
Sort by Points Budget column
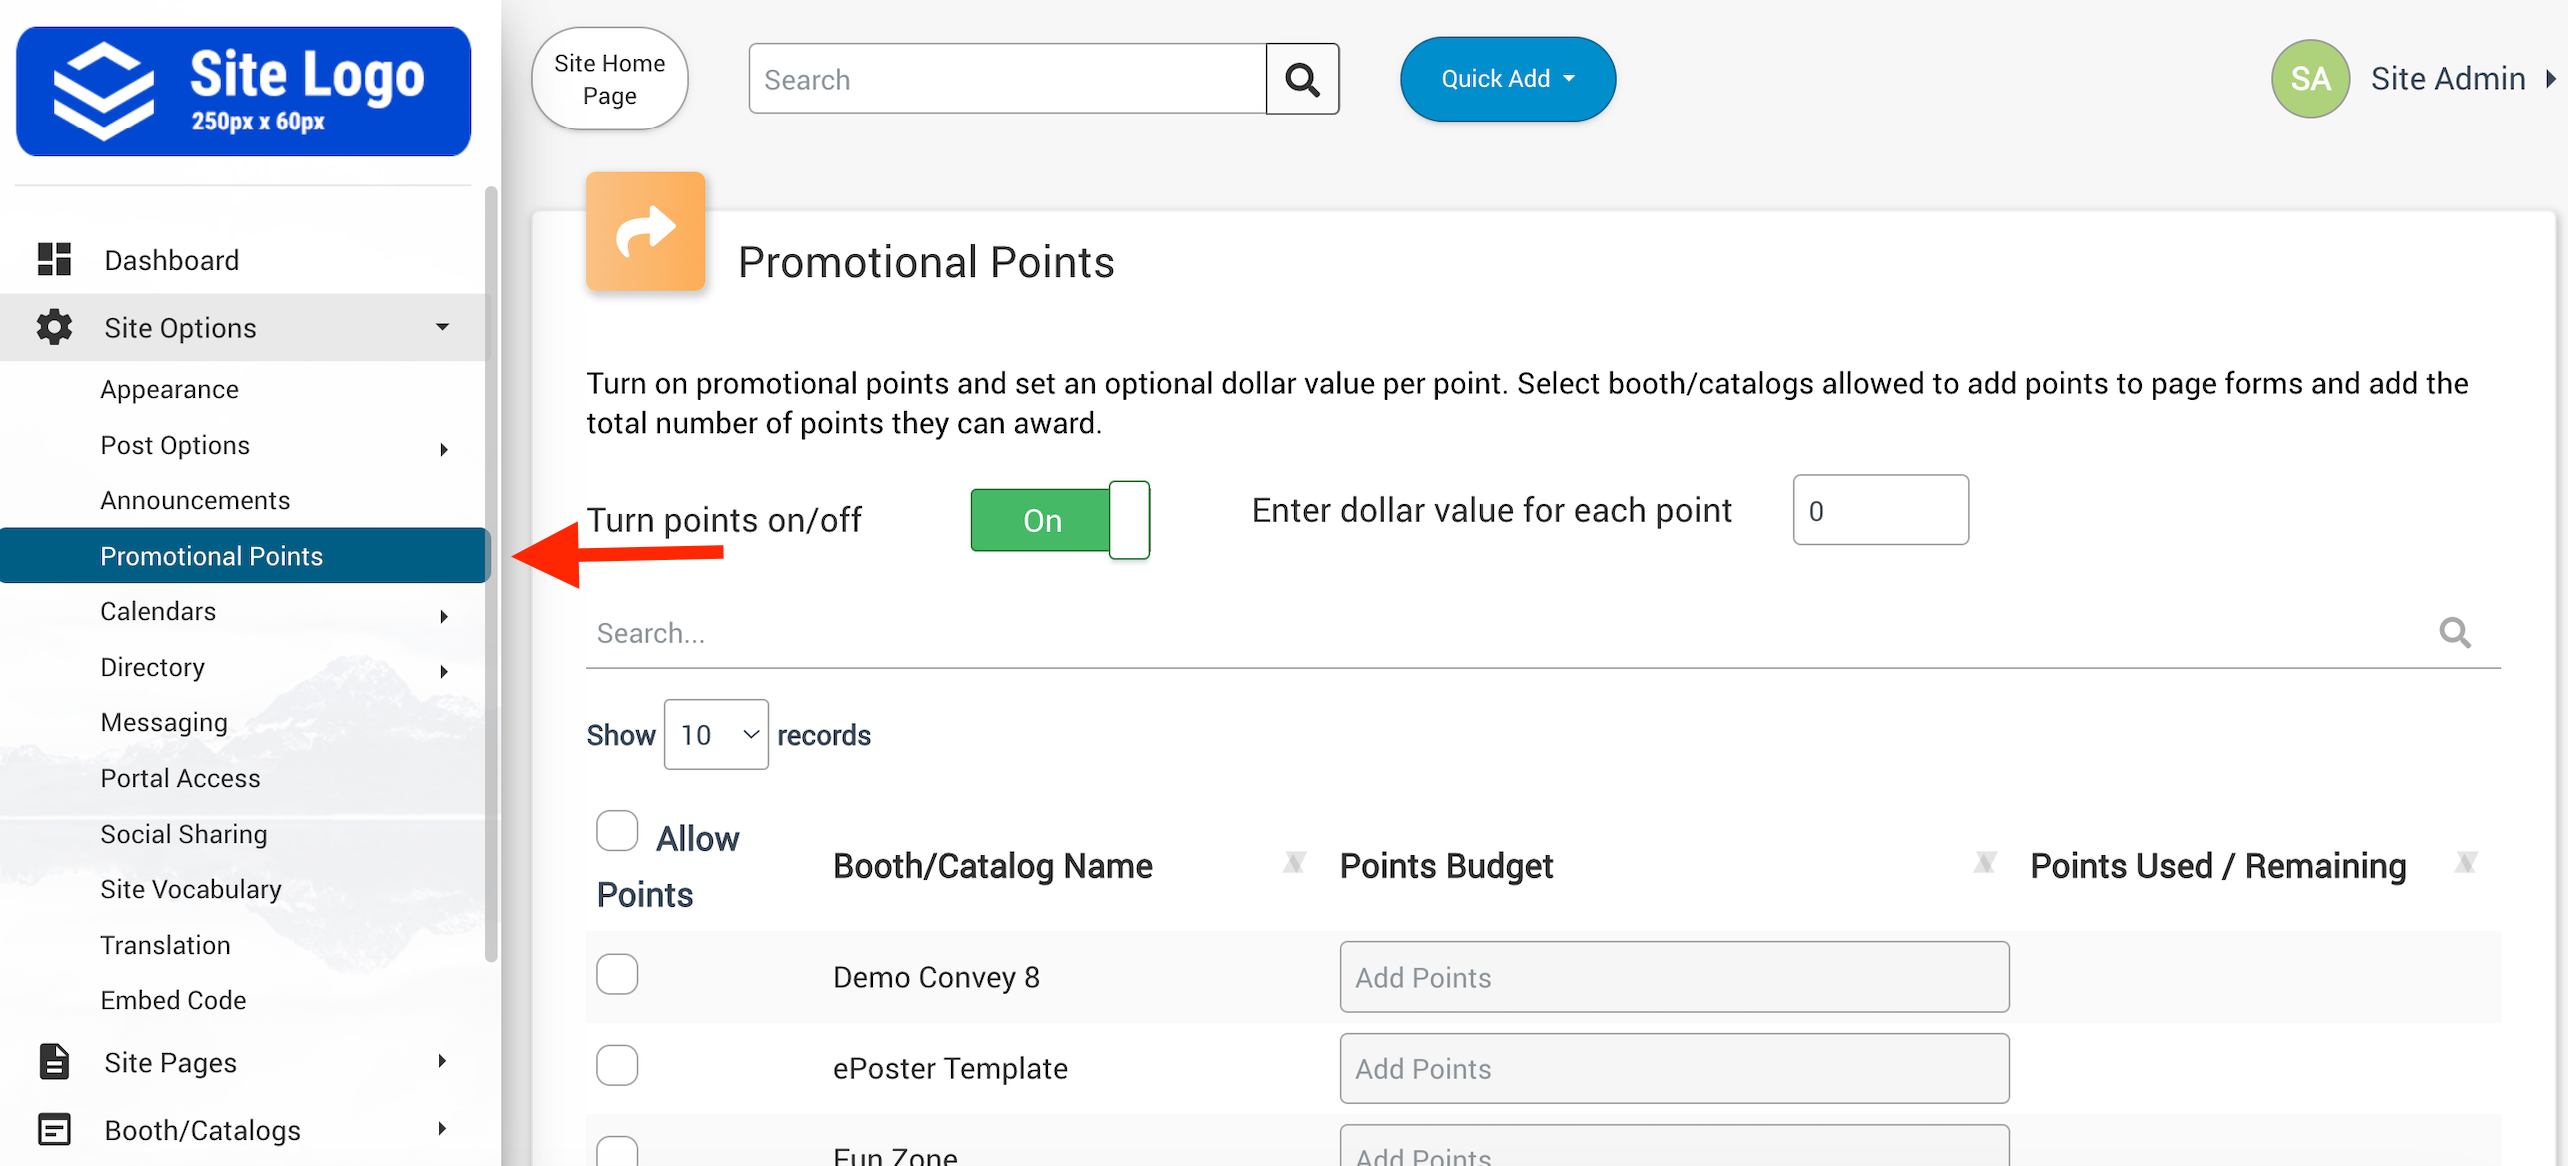click(1985, 863)
